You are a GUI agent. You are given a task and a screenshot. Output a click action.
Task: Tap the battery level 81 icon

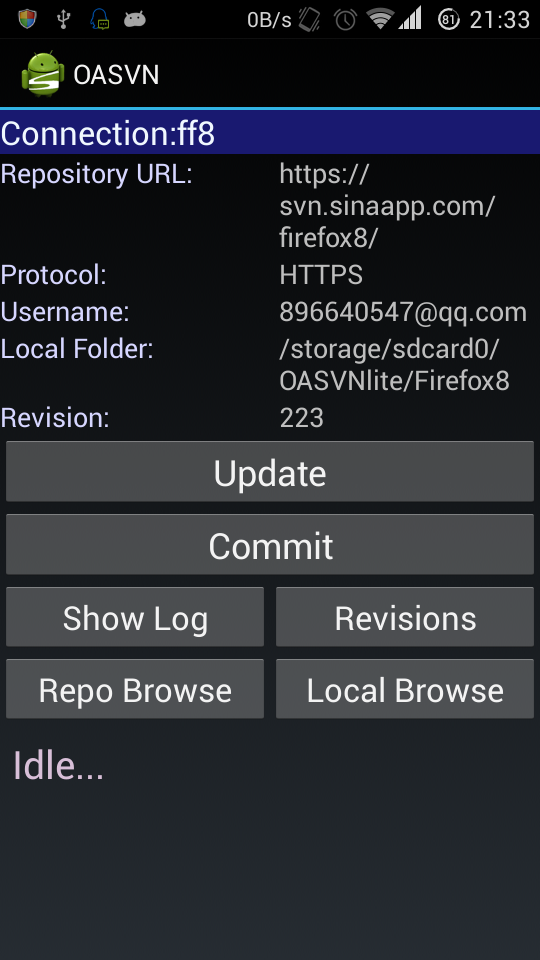click(x=449, y=20)
